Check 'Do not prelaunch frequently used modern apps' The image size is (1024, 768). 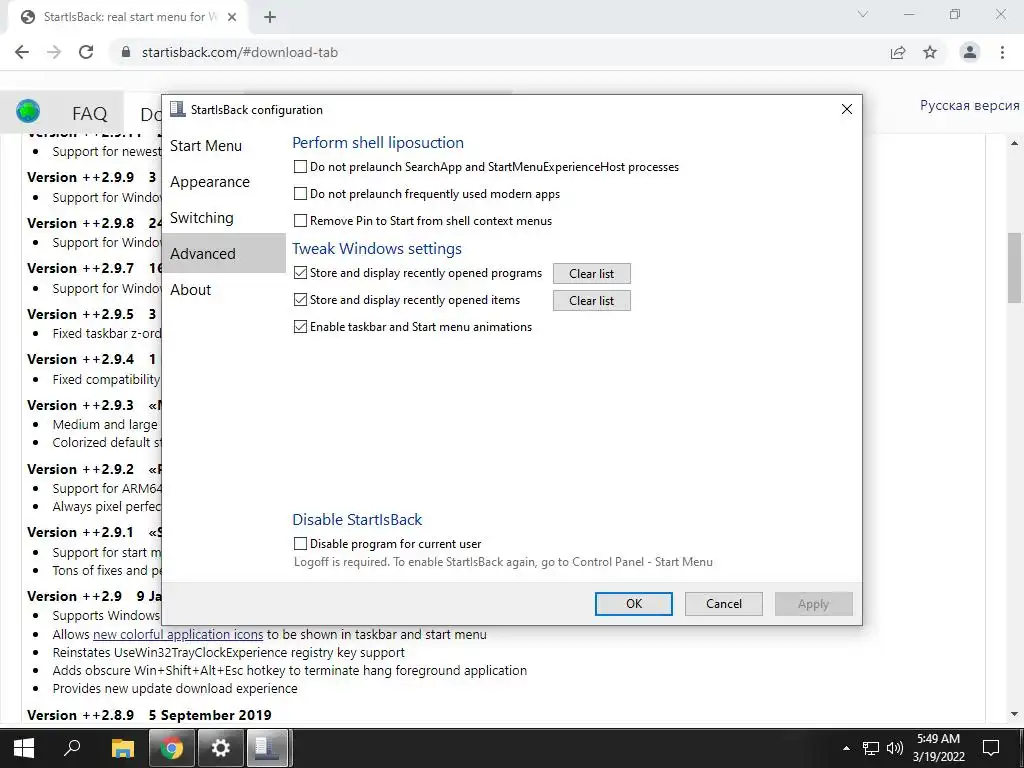click(x=300, y=194)
